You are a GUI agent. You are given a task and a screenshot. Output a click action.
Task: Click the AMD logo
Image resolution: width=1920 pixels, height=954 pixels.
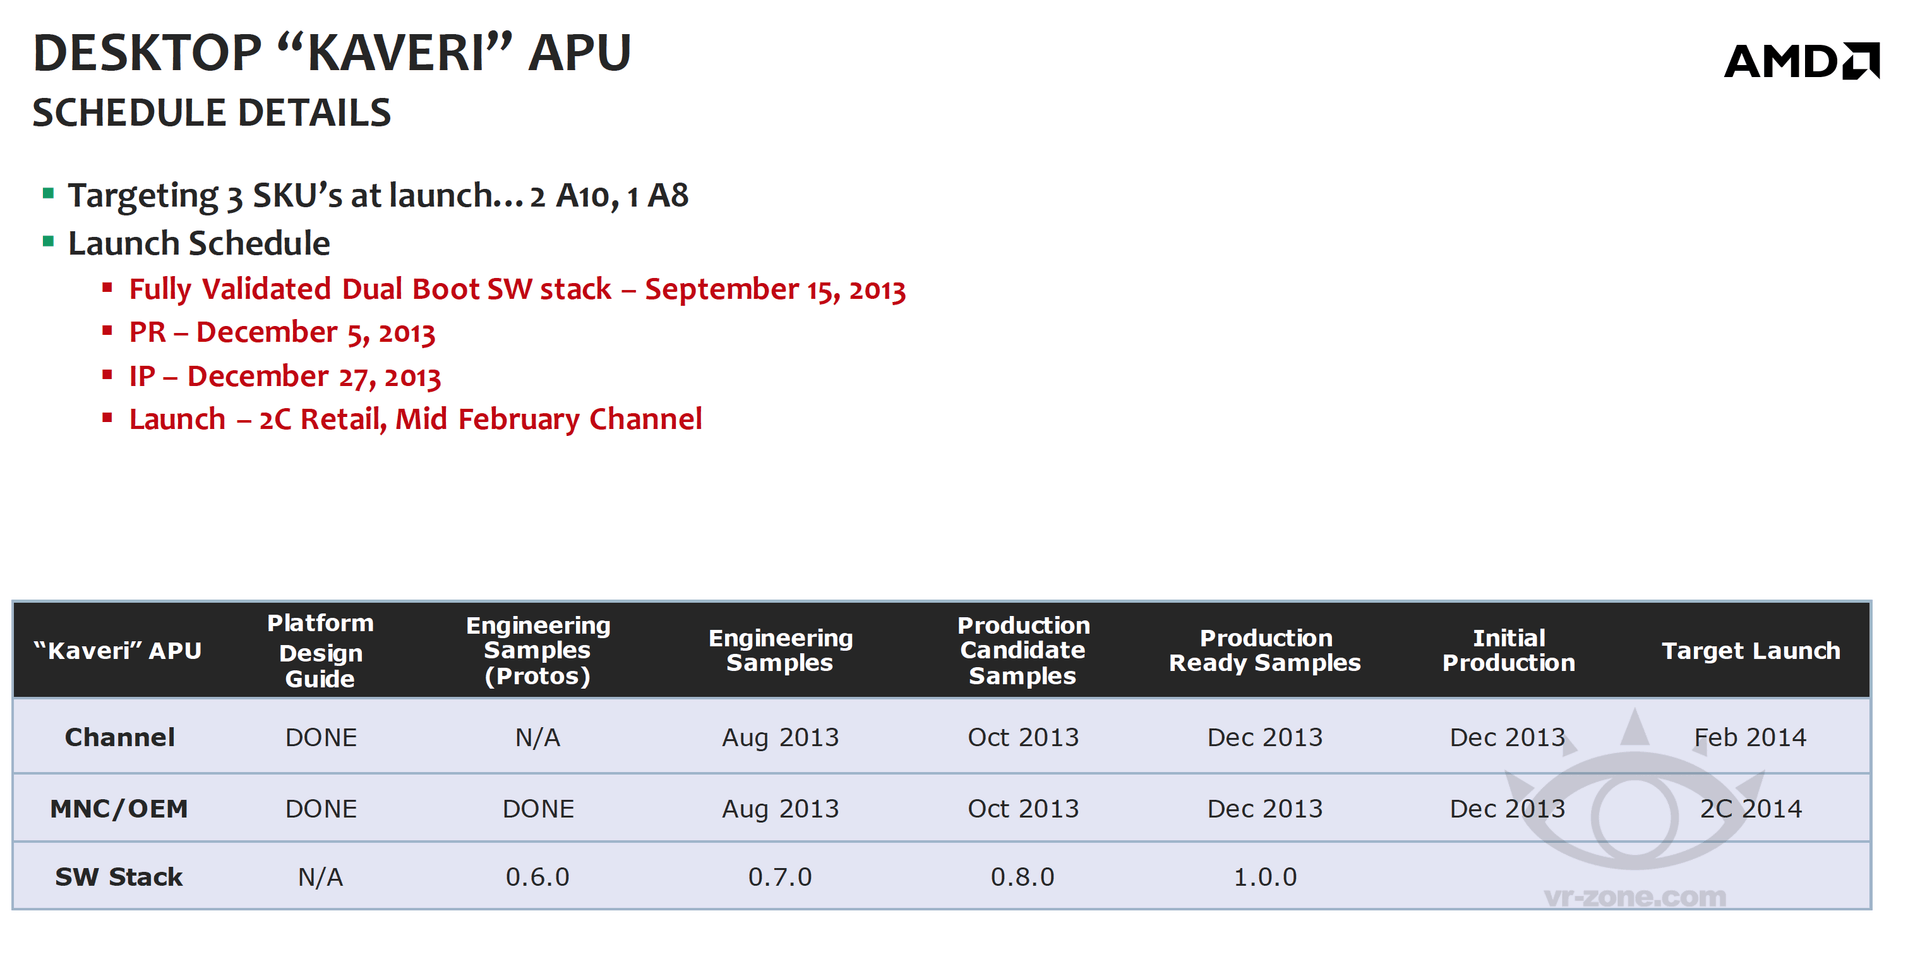1801,62
